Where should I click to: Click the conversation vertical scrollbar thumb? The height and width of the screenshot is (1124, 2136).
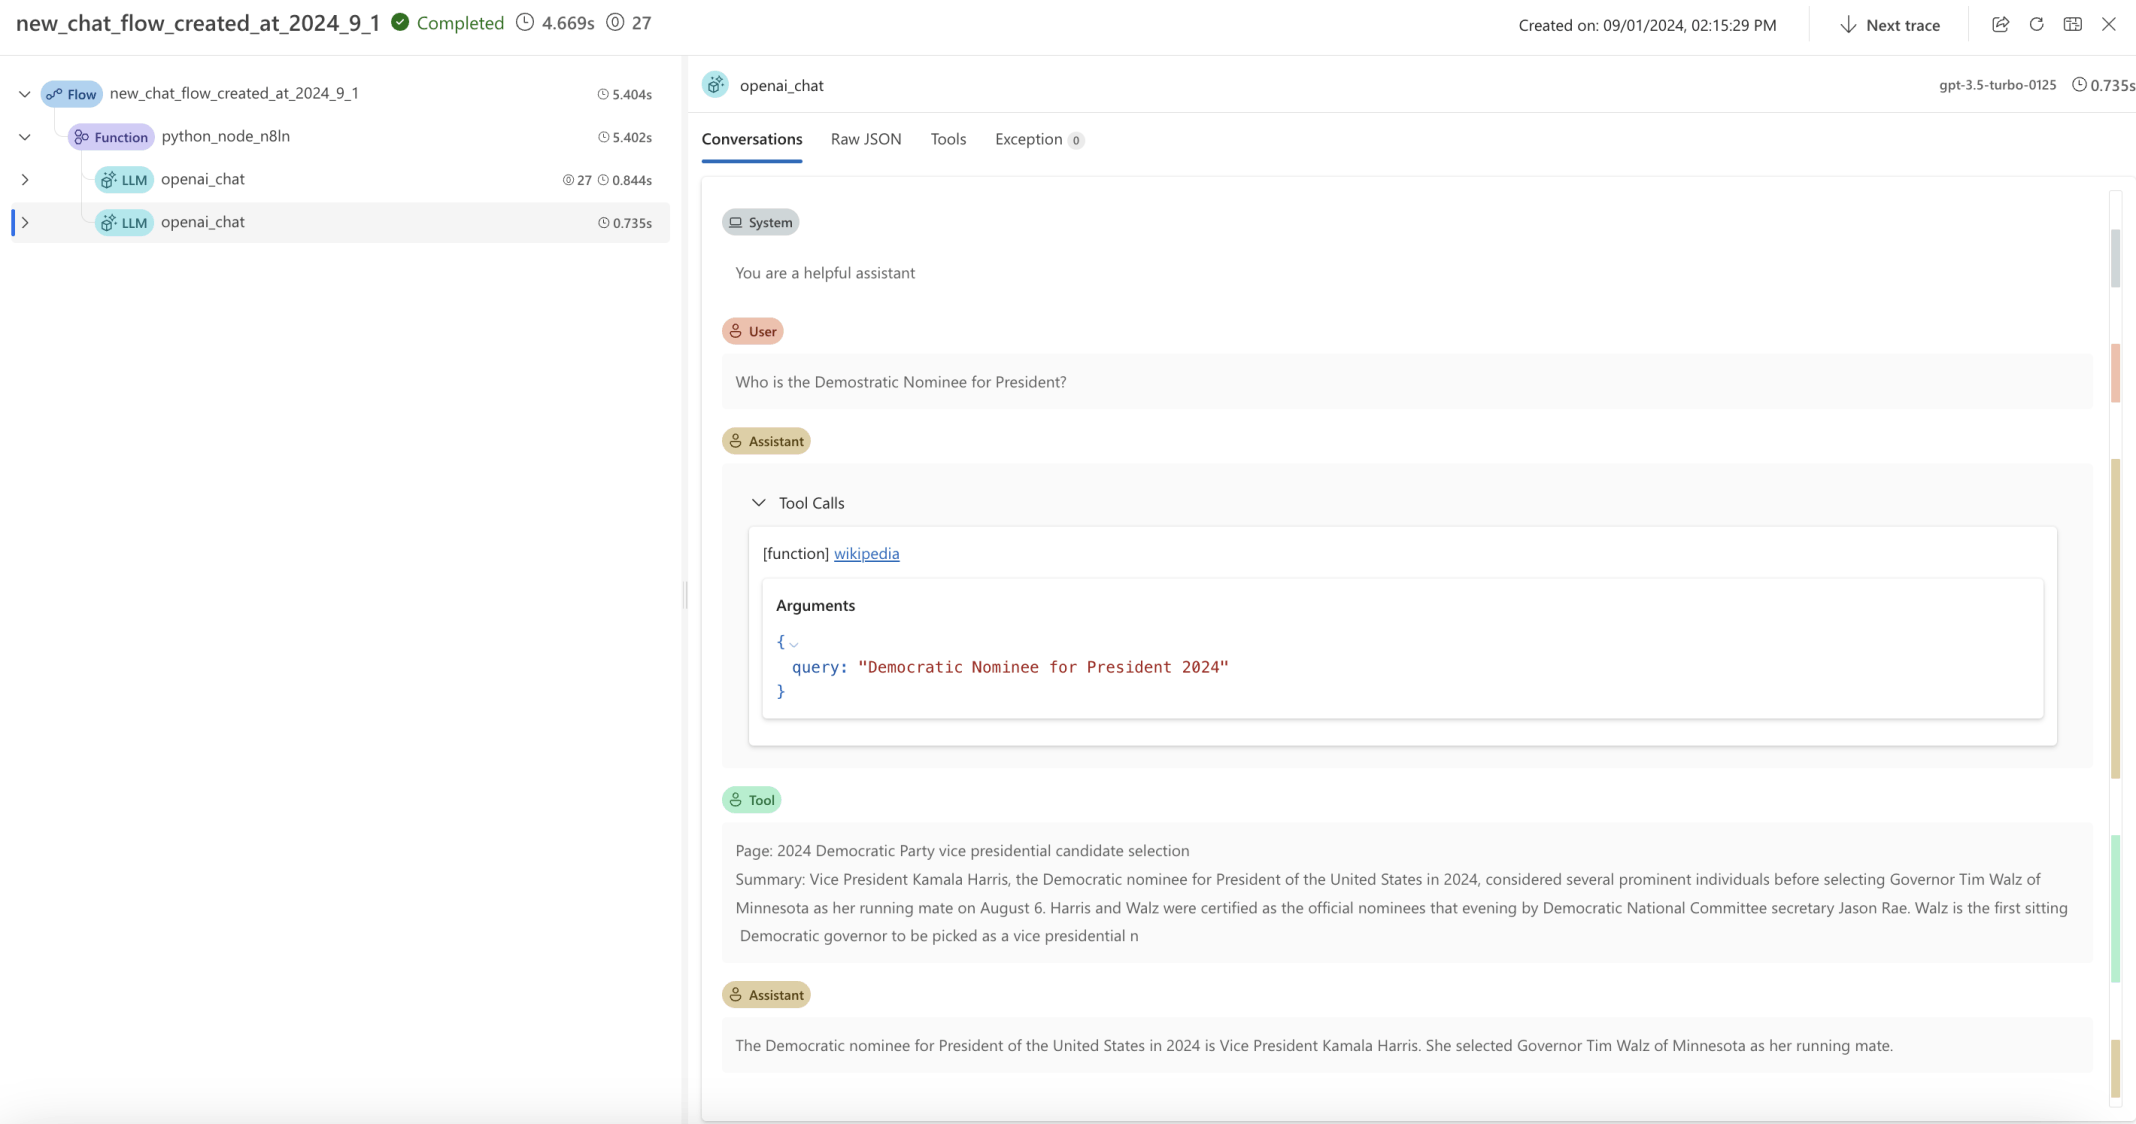pyautogui.click(x=2115, y=258)
